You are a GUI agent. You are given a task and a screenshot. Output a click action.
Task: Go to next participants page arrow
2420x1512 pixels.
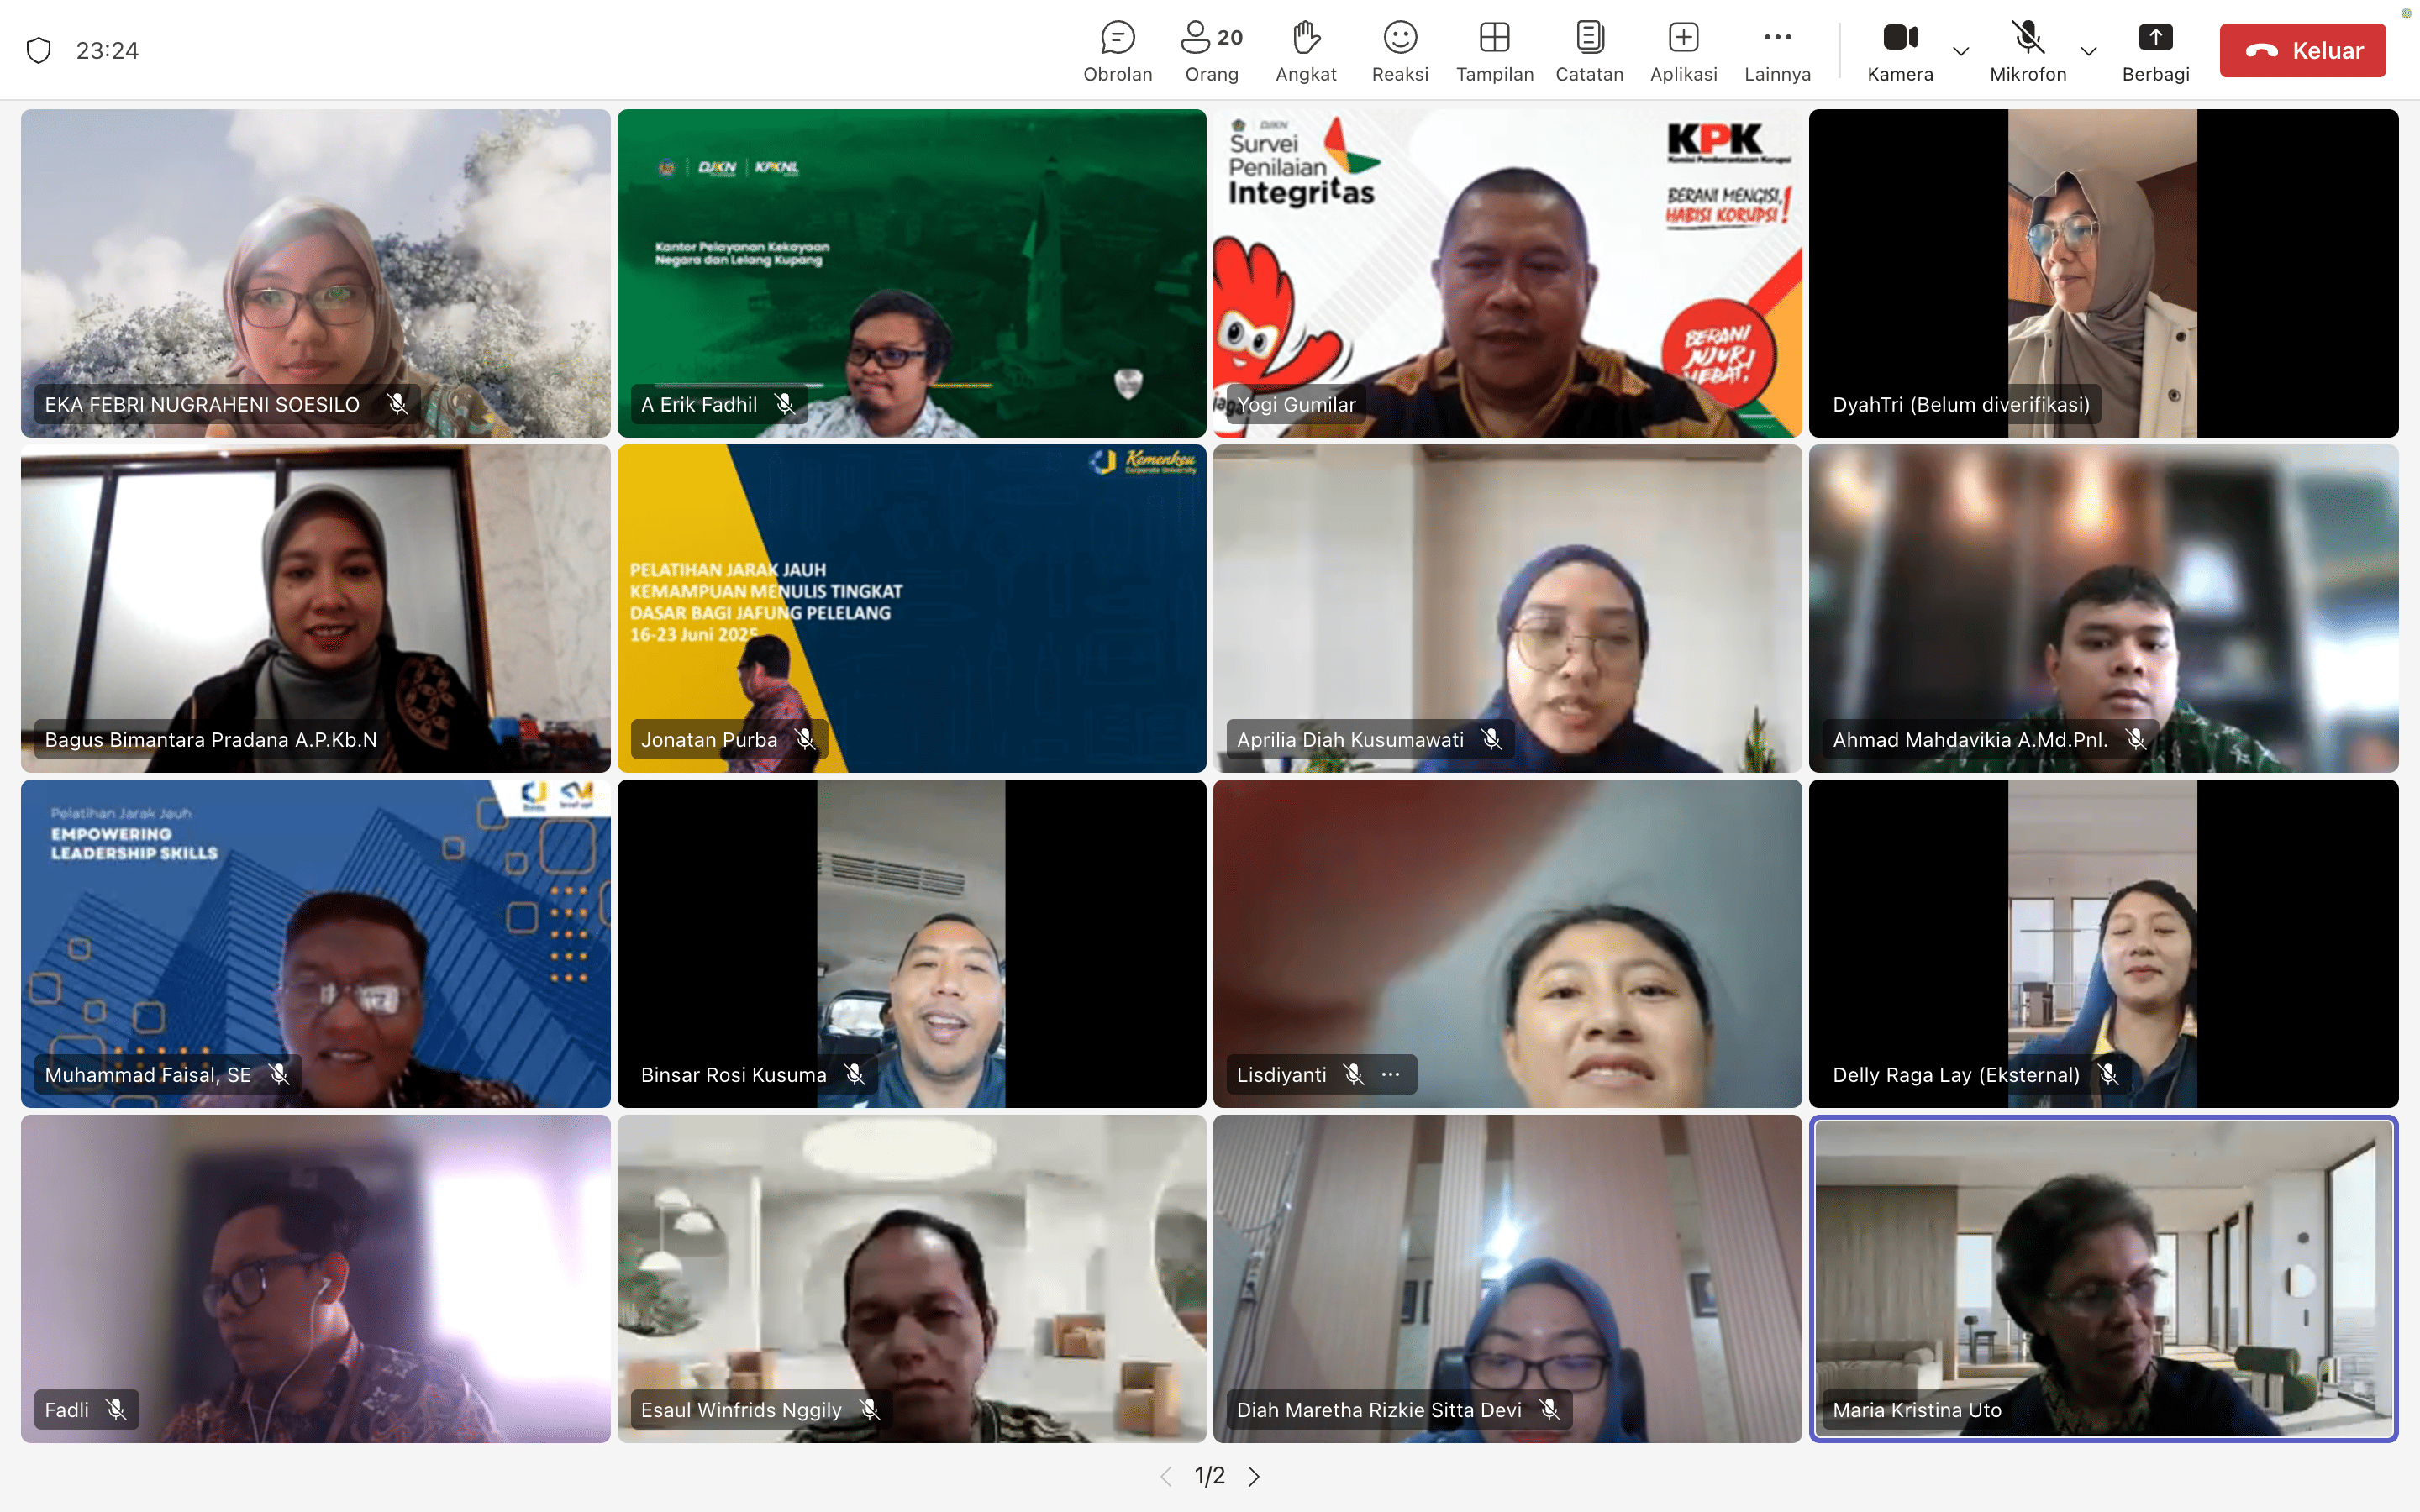point(1254,1476)
